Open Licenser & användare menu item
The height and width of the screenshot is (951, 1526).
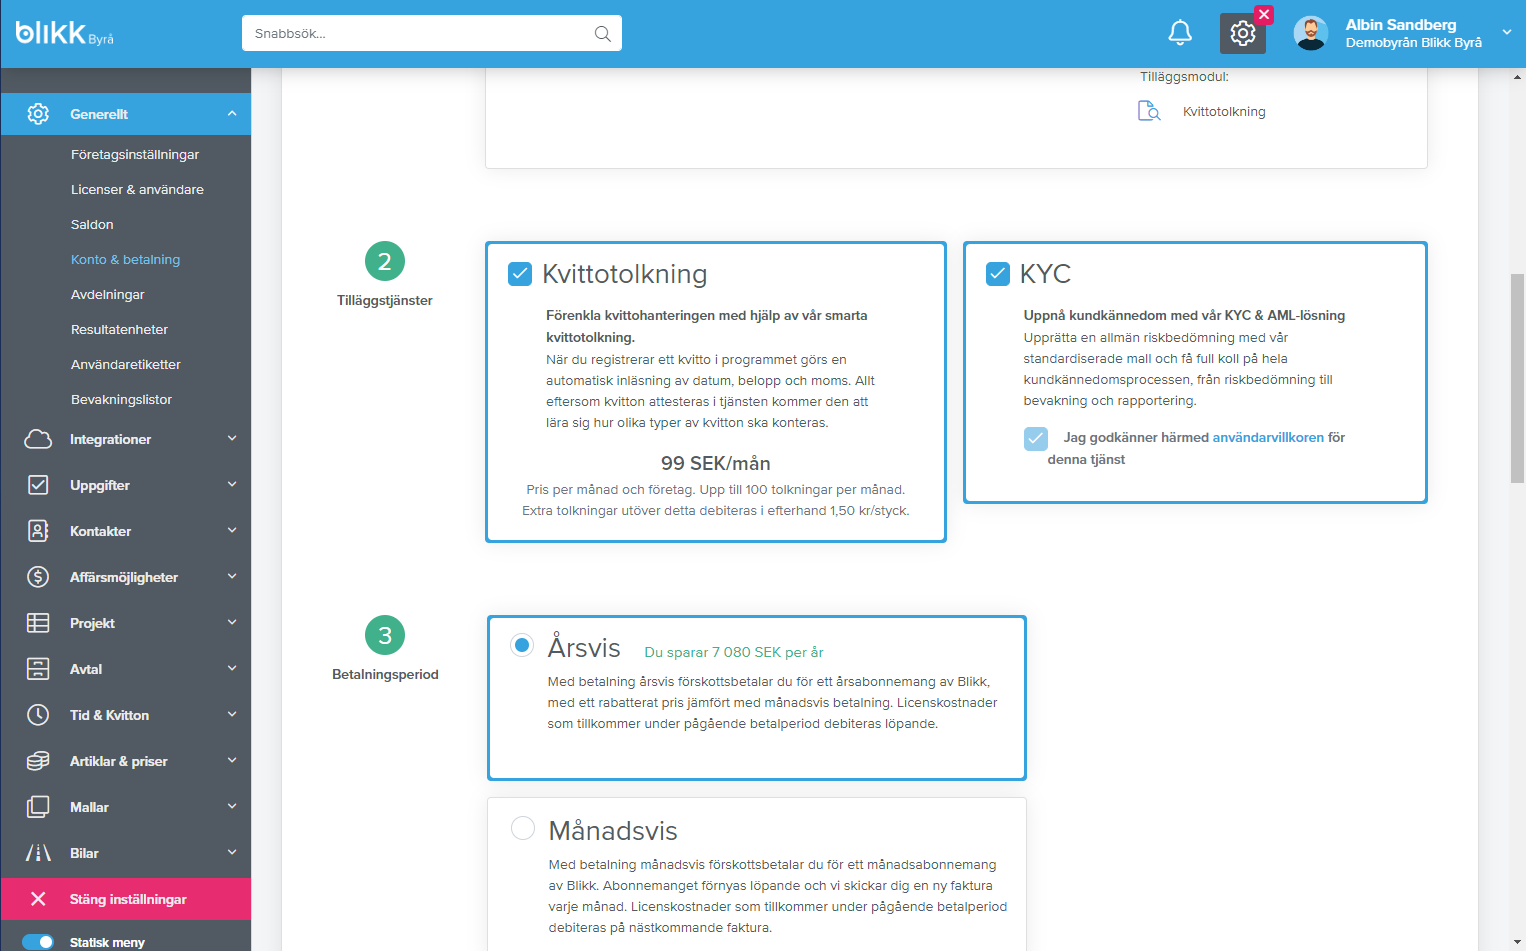tap(137, 190)
